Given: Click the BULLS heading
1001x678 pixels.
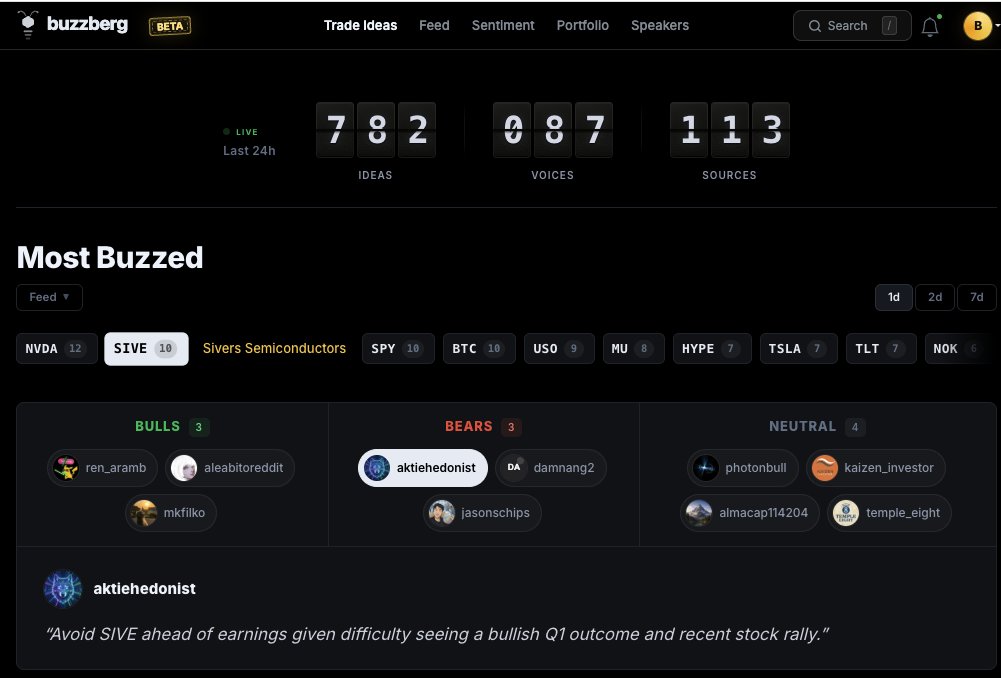Looking at the screenshot, I should point(157,426).
